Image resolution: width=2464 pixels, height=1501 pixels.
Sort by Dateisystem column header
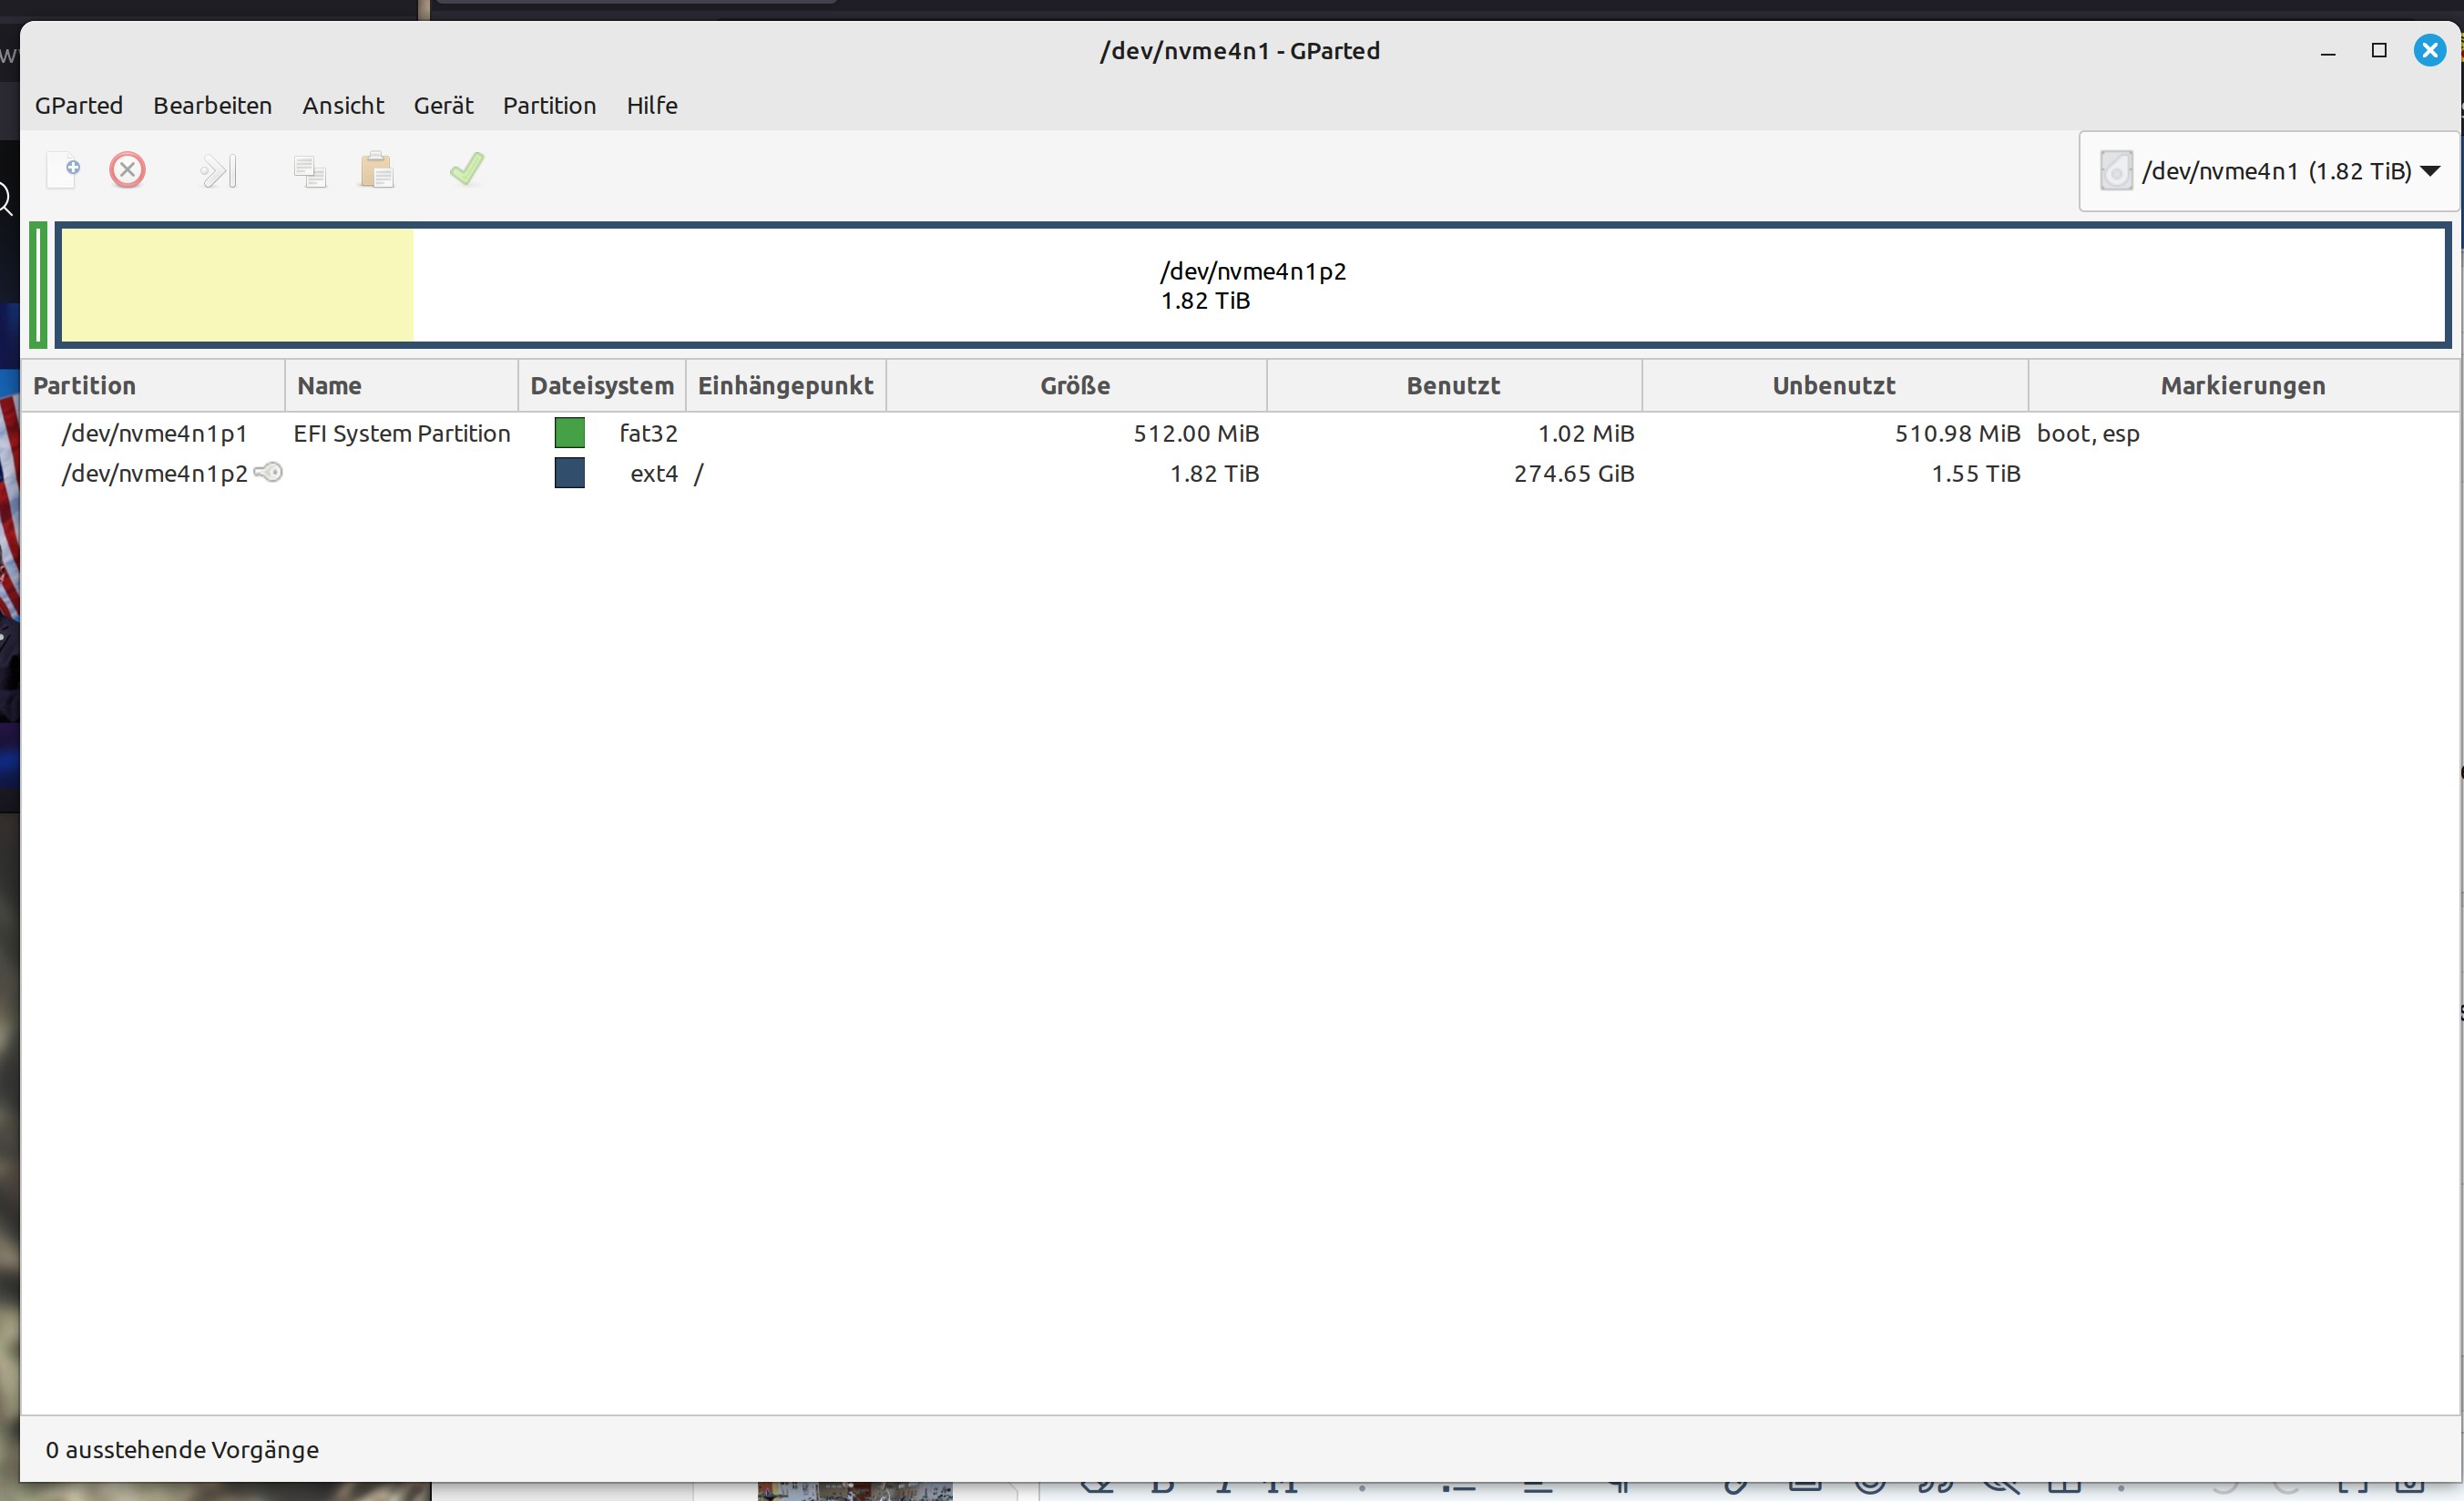(601, 386)
